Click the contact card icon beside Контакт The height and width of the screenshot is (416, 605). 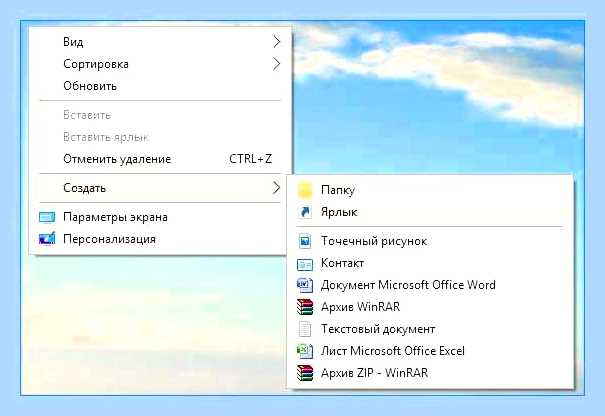tap(305, 264)
